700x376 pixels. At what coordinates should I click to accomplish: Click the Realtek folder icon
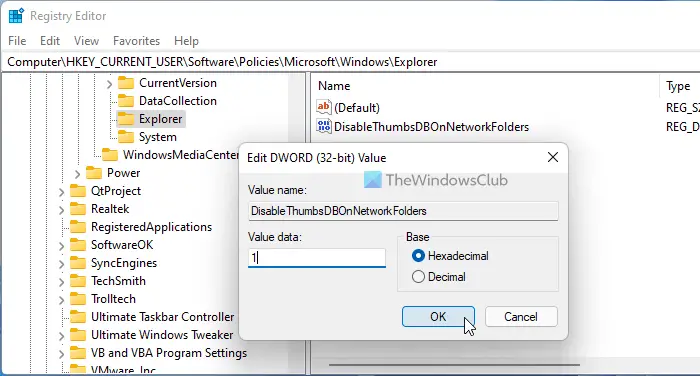pyautogui.click(x=78, y=209)
